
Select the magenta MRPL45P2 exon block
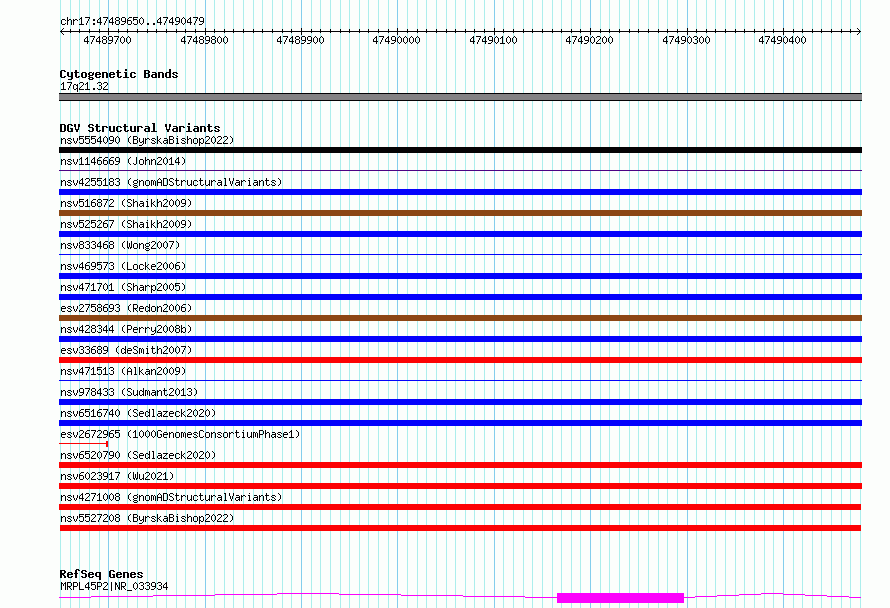pos(620,598)
